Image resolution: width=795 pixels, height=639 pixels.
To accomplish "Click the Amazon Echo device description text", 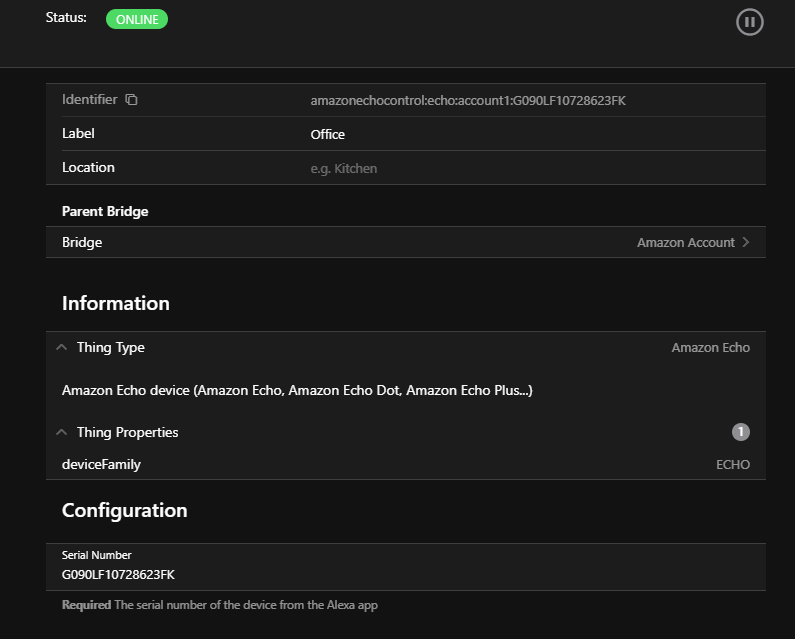I will pos(297,390).
